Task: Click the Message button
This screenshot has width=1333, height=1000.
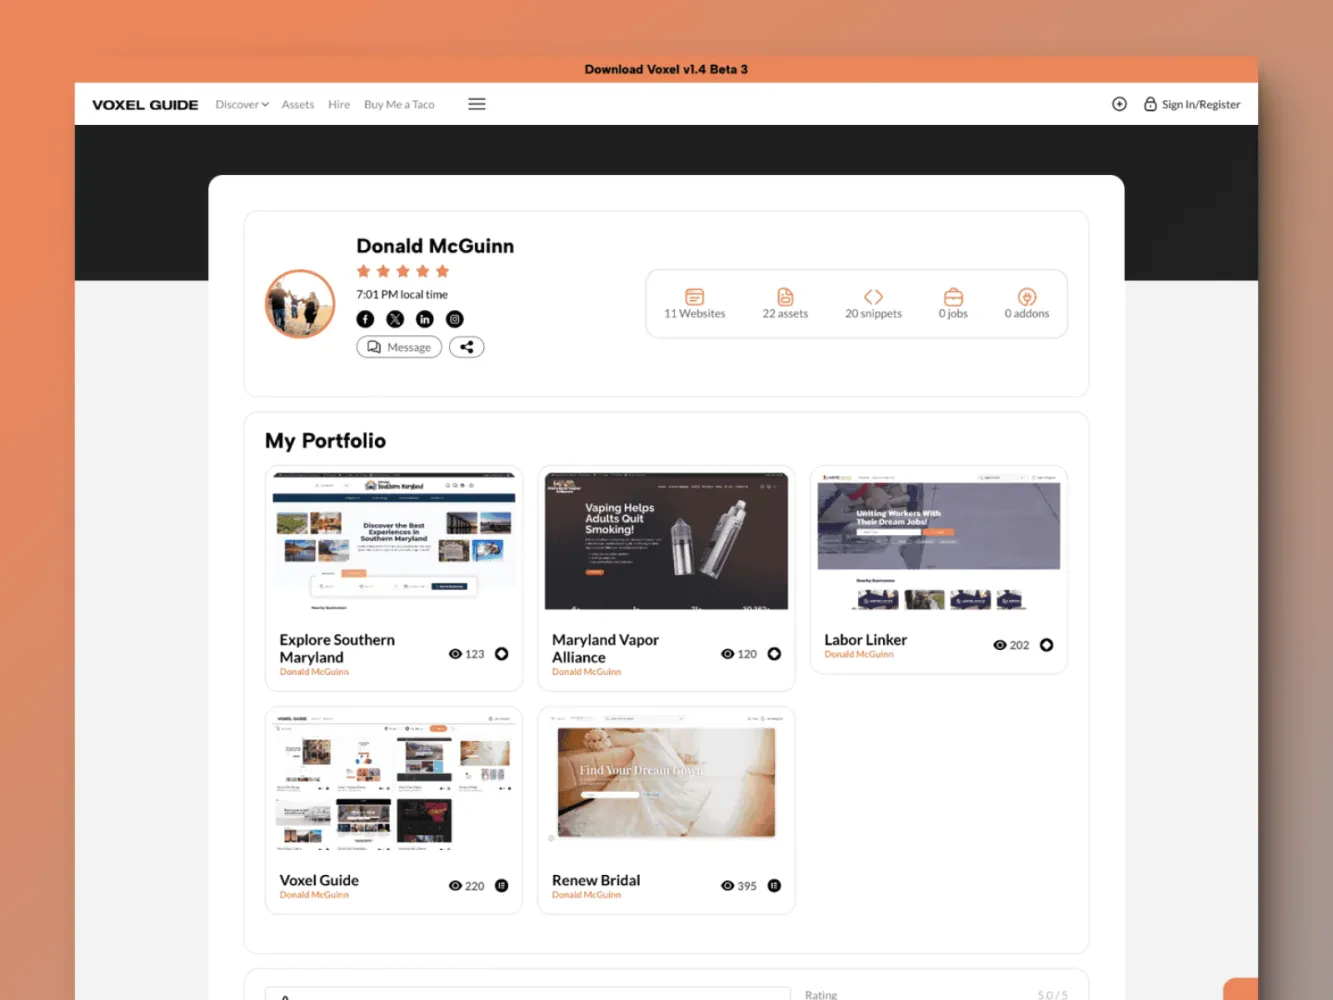Action: [x=399, y=347]
